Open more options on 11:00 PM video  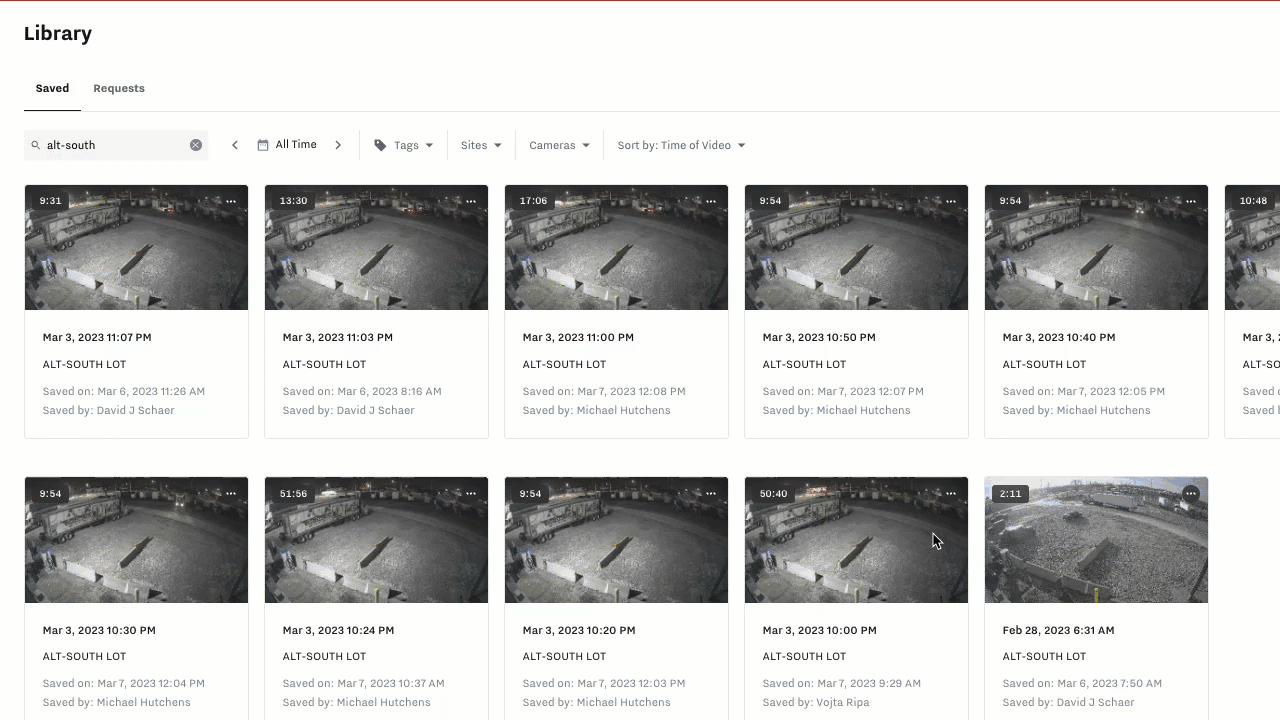click(x=711, y=201)
